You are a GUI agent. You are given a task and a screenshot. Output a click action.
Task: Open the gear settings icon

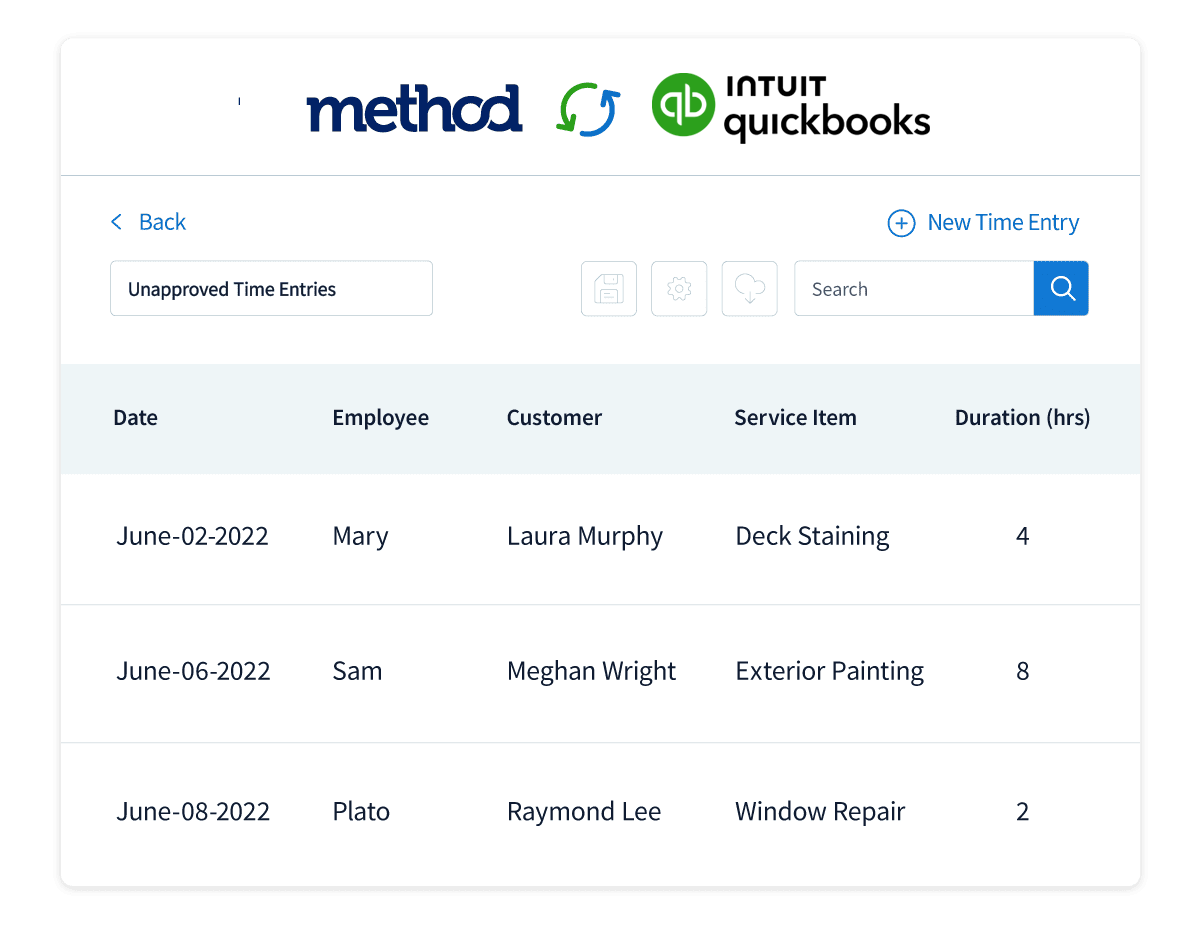[679, 289]
